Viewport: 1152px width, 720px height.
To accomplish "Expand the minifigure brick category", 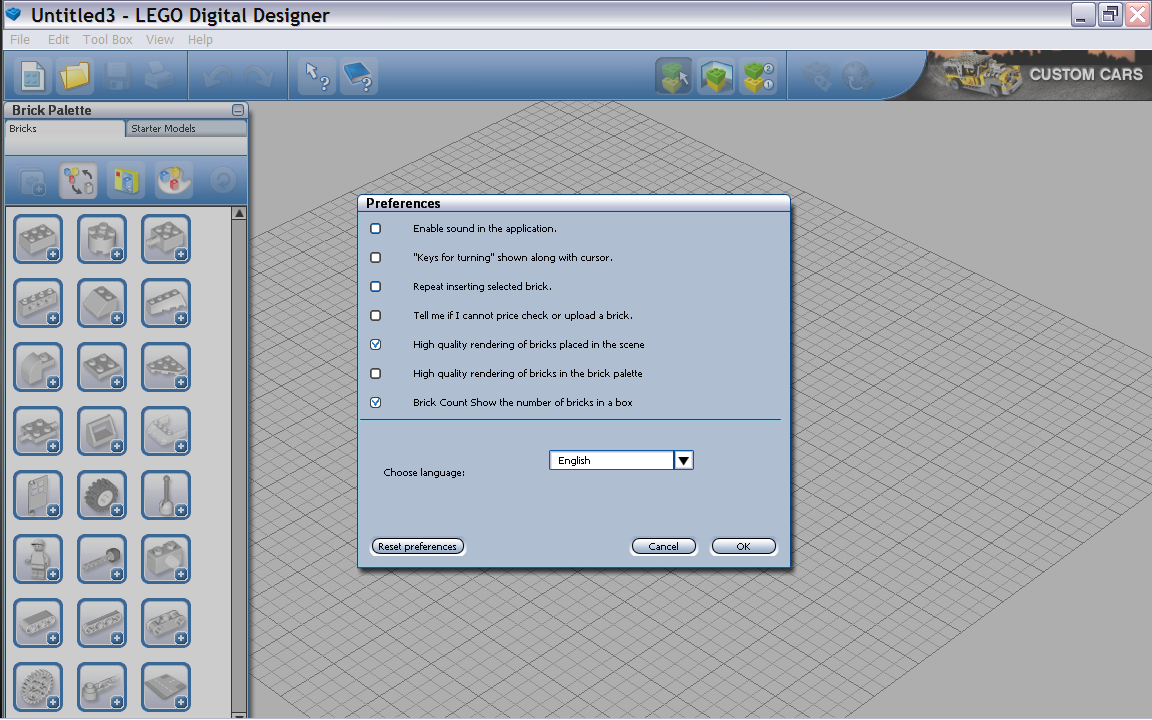I will point(38,559).
